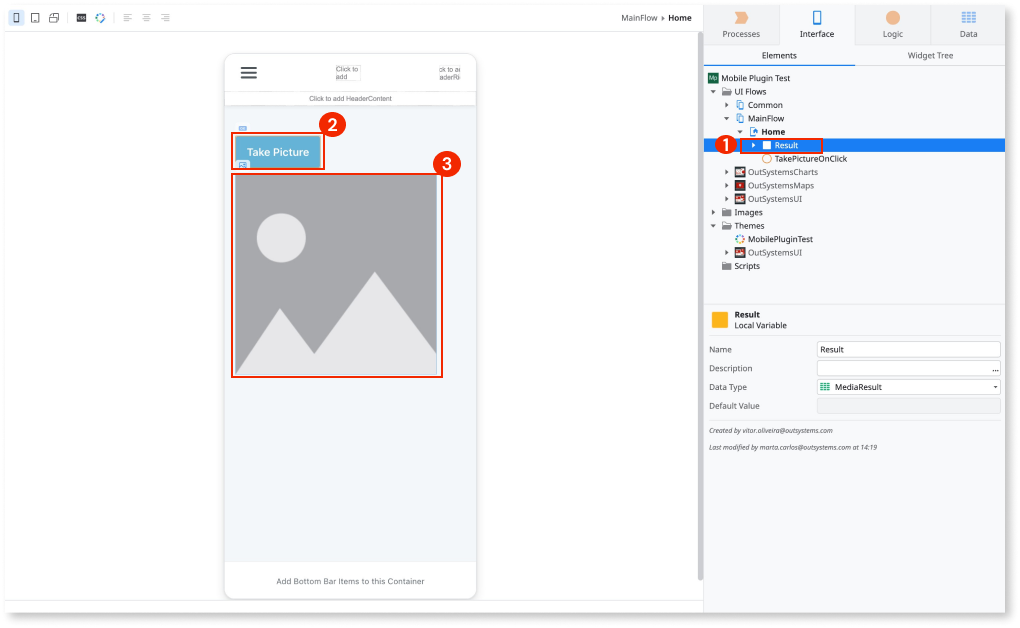Click the rotate orientation icon

(54, 17)
